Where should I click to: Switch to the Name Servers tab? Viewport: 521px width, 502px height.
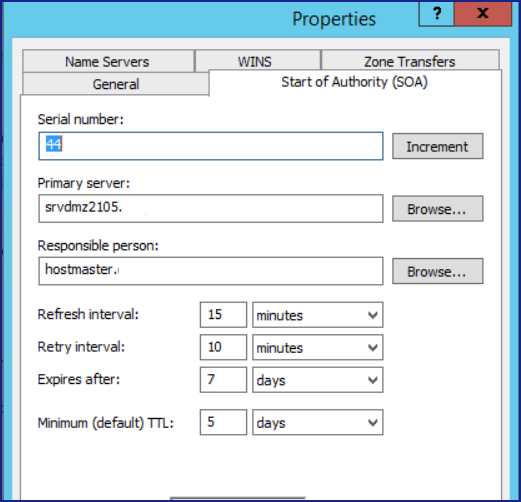point(108,61)
